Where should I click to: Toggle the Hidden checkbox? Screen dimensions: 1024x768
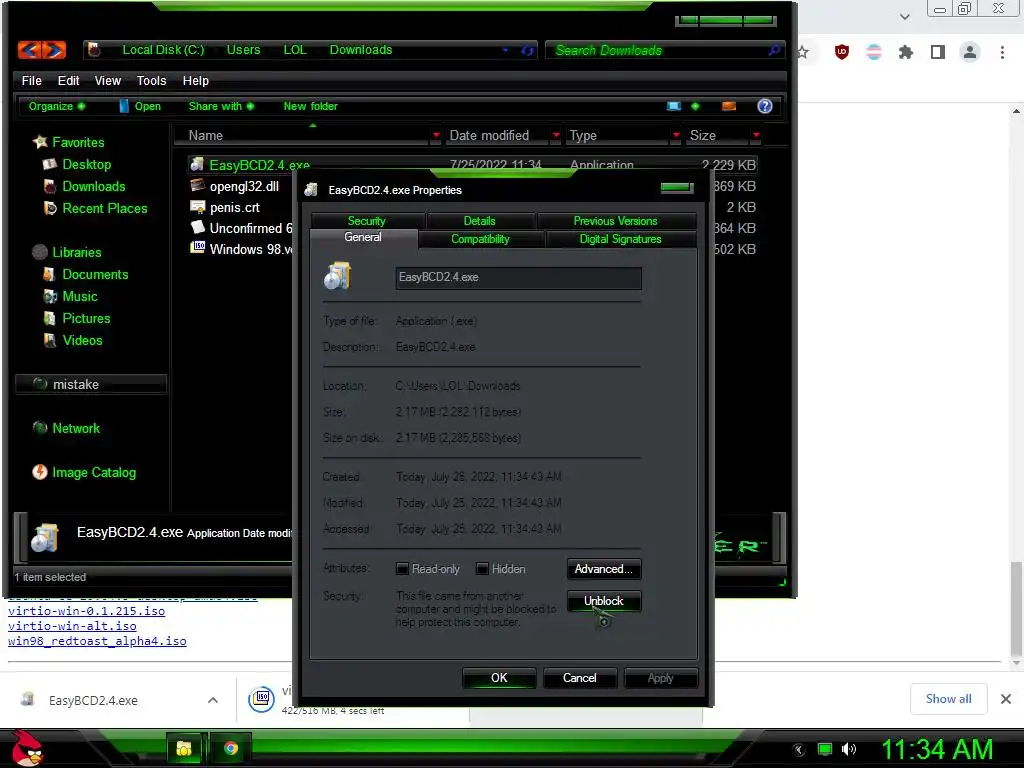482,569
